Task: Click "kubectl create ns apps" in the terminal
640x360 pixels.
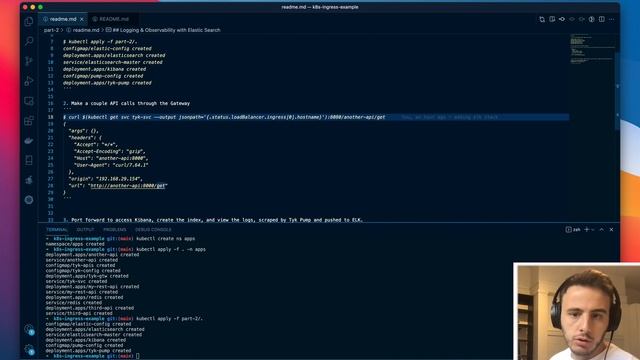Action: (165, 239)
